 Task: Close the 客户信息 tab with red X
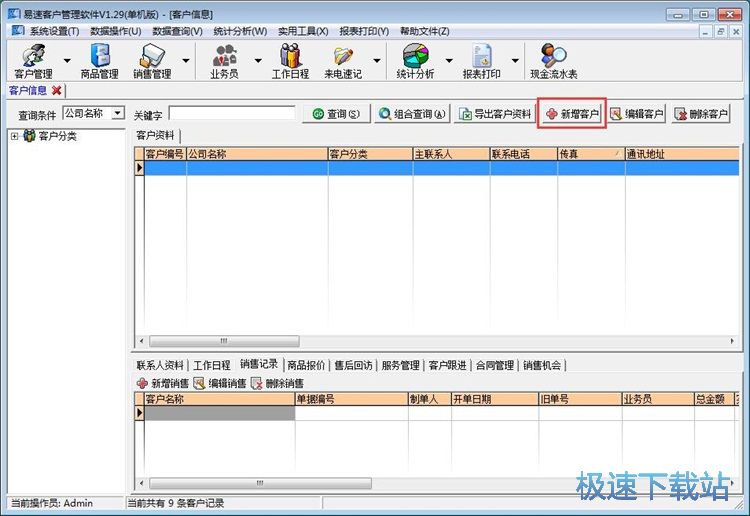56,90
